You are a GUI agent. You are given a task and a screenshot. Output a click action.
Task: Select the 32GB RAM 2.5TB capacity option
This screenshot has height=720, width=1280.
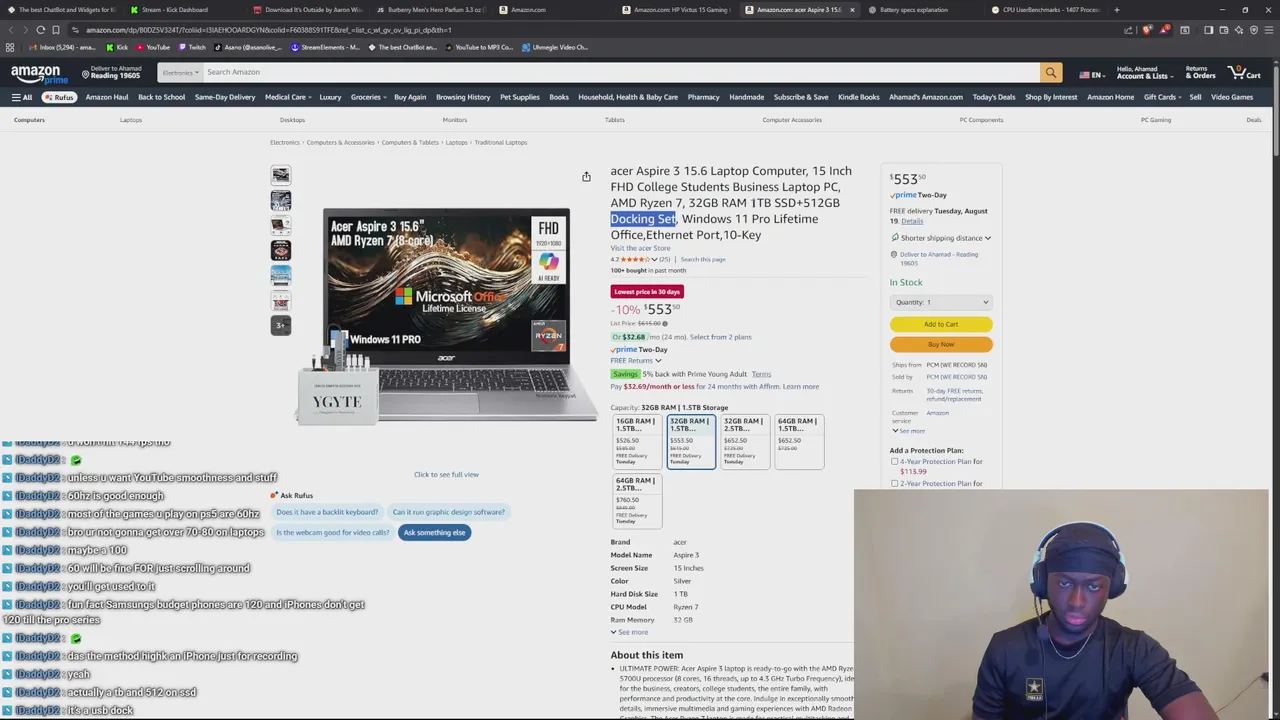point(745,441)
